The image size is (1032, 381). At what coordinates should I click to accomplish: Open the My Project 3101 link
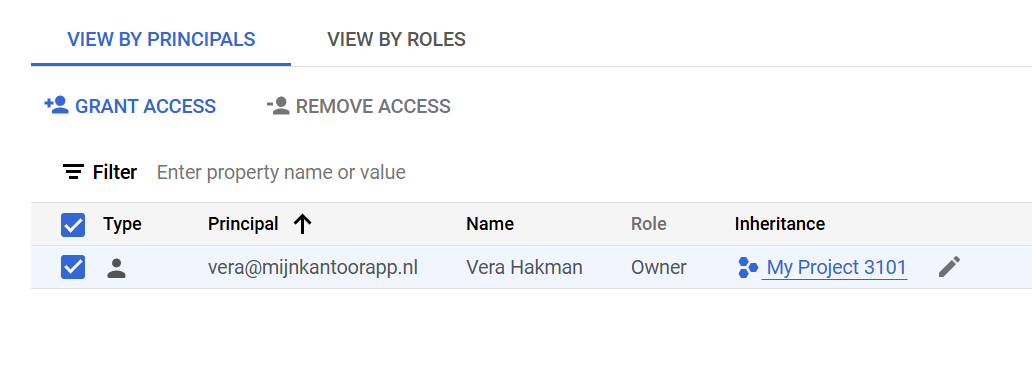(837, 268)
